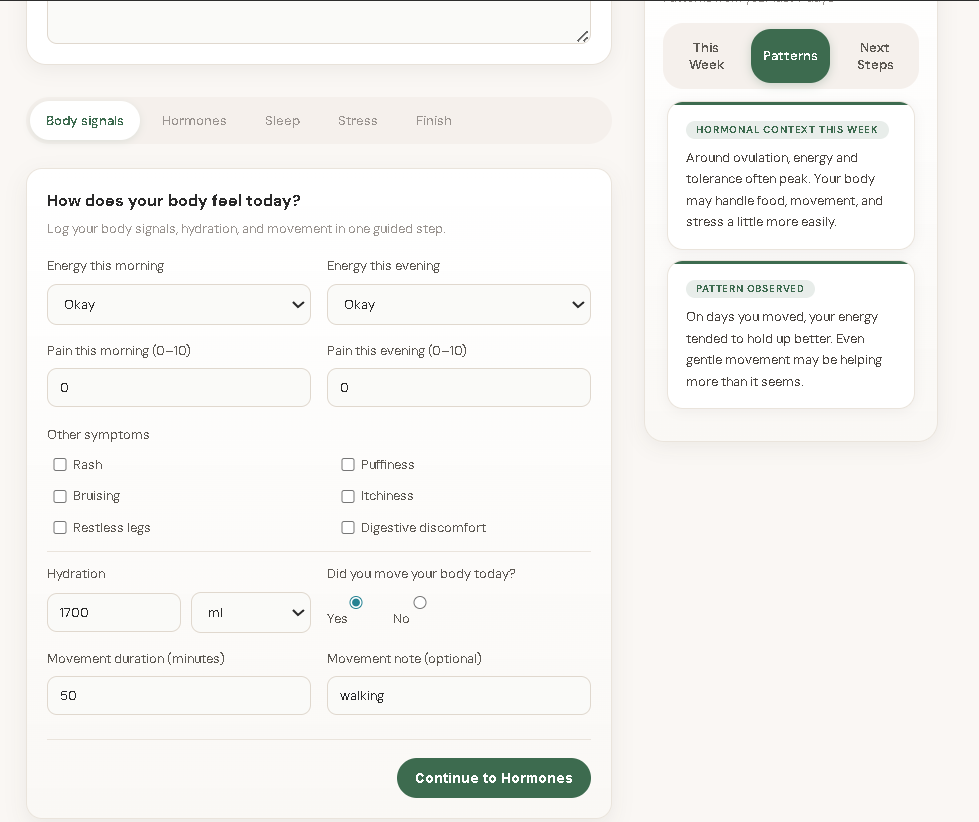The image size is (979, 822).
Task: Tick the Puffiness checkbox
Action: pos(348,465)
